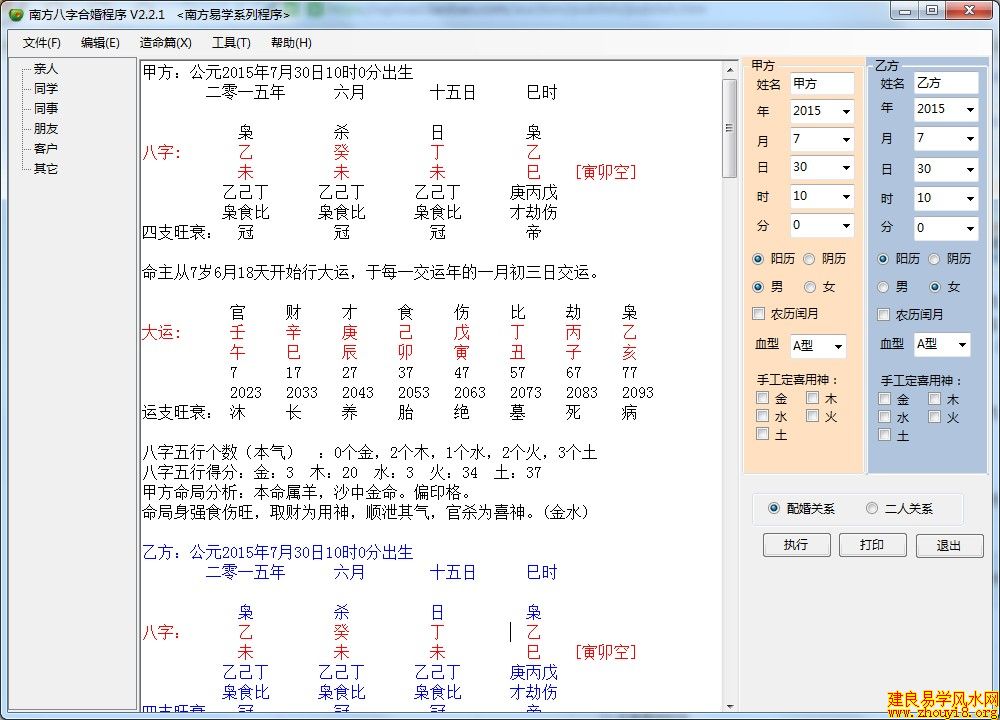Select 阴历 radio for 乙方
This screenshot has width=1000, height=720.
(934, 259)
